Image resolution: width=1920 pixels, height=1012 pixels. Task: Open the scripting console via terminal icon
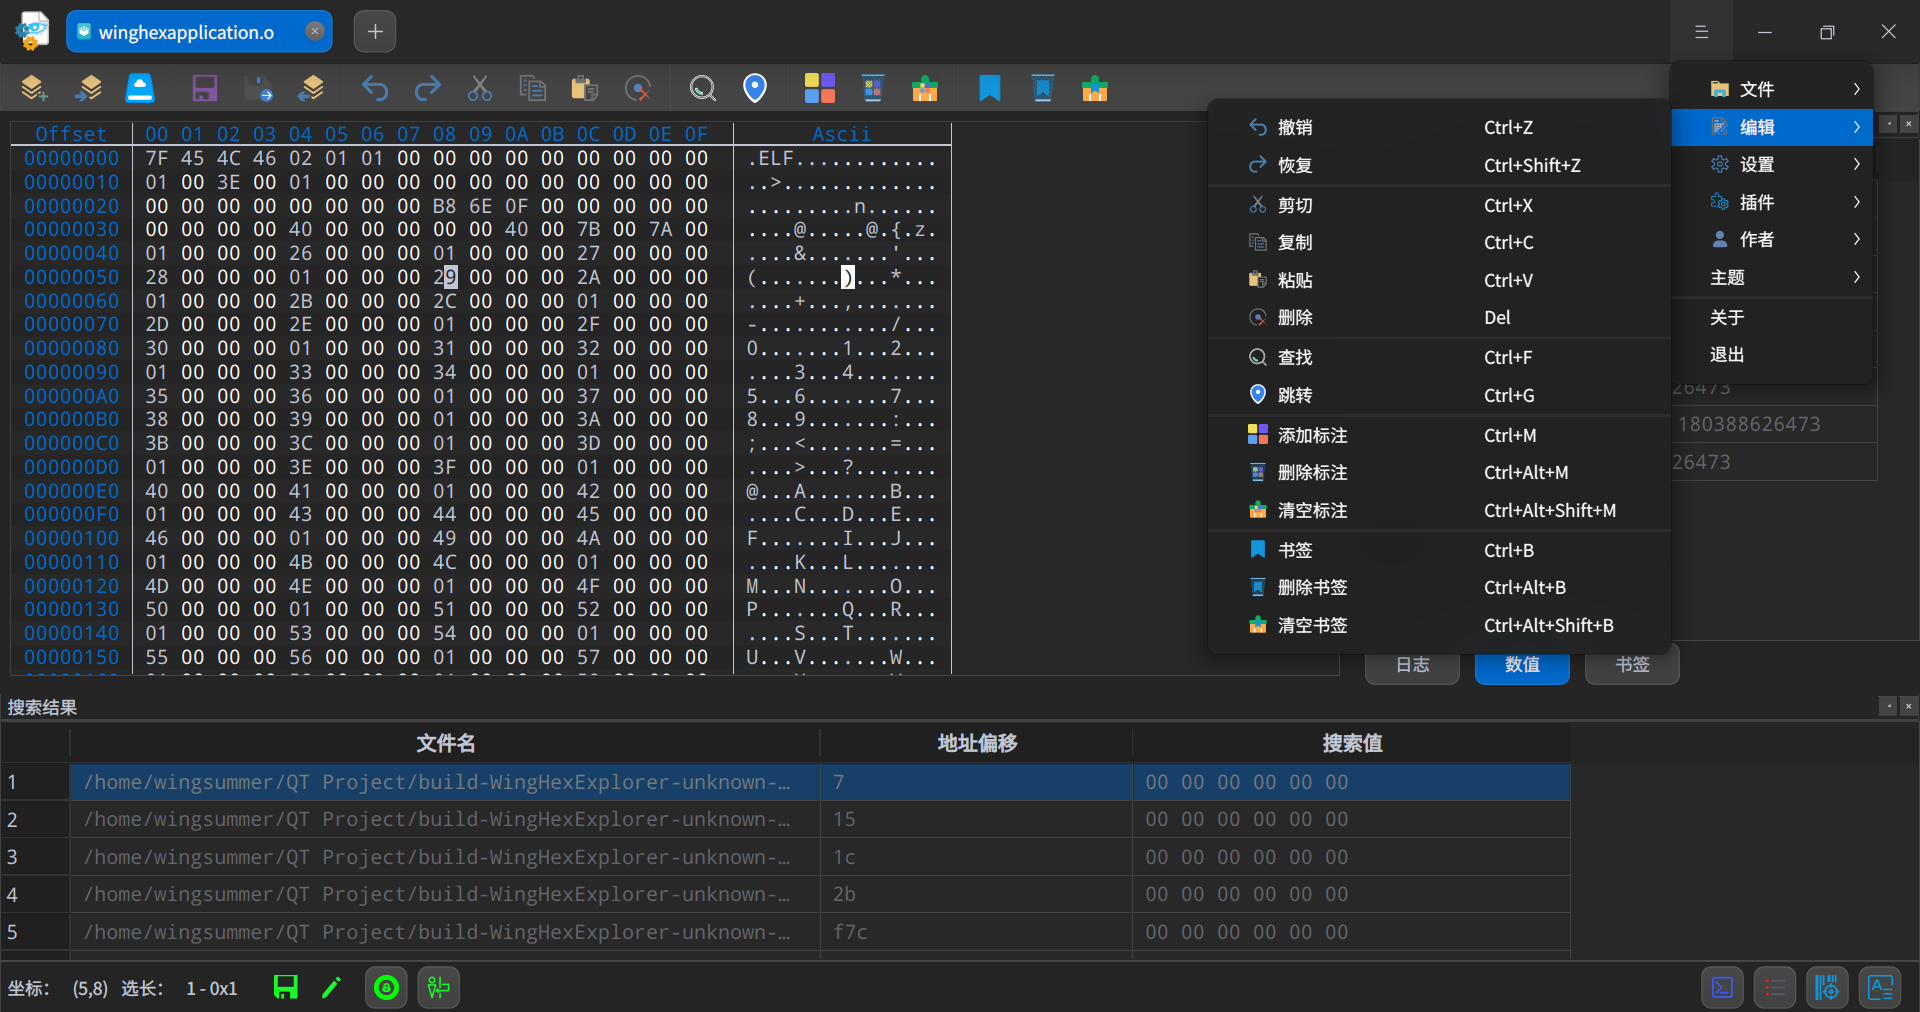(x=1722, y=988)
